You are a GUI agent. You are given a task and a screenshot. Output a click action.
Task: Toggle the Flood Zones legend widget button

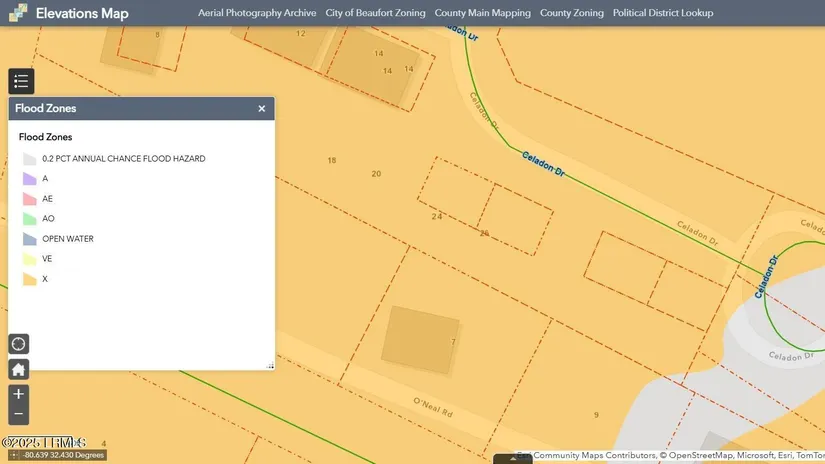click(x=21, y=81)
